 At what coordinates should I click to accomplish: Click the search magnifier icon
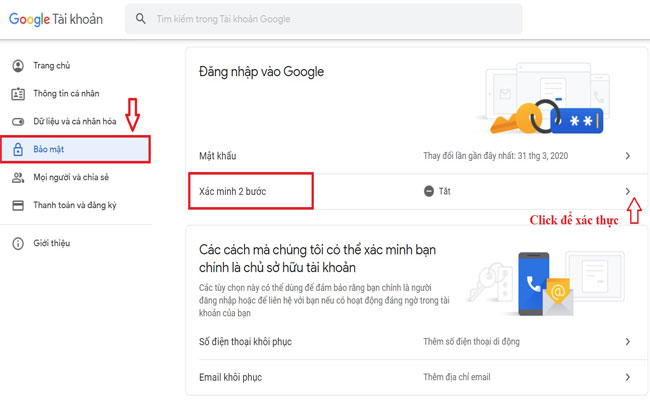pos(141,19)
